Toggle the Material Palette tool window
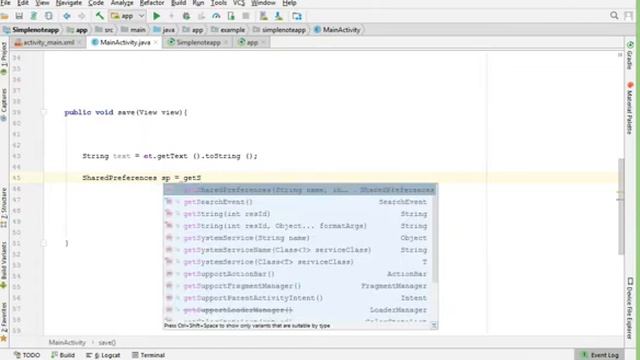The height and width of the screenshot is (360, 640). (x=630, y=108)
